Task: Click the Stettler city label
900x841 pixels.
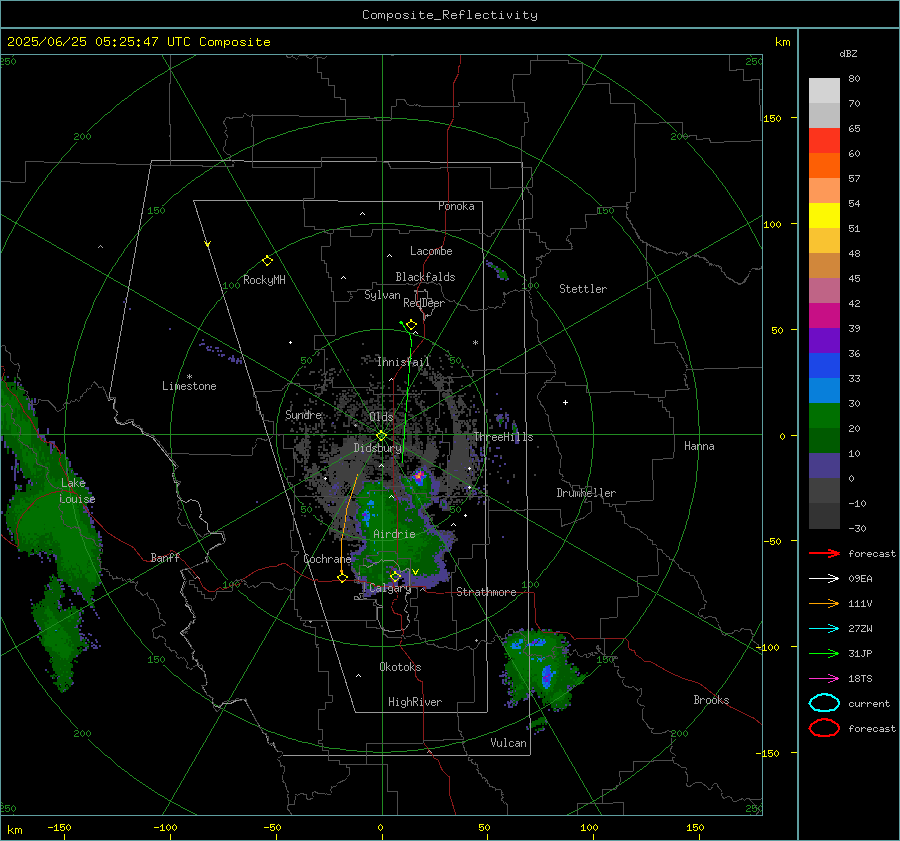Action: pyautogui.click(x=583, y=289)
